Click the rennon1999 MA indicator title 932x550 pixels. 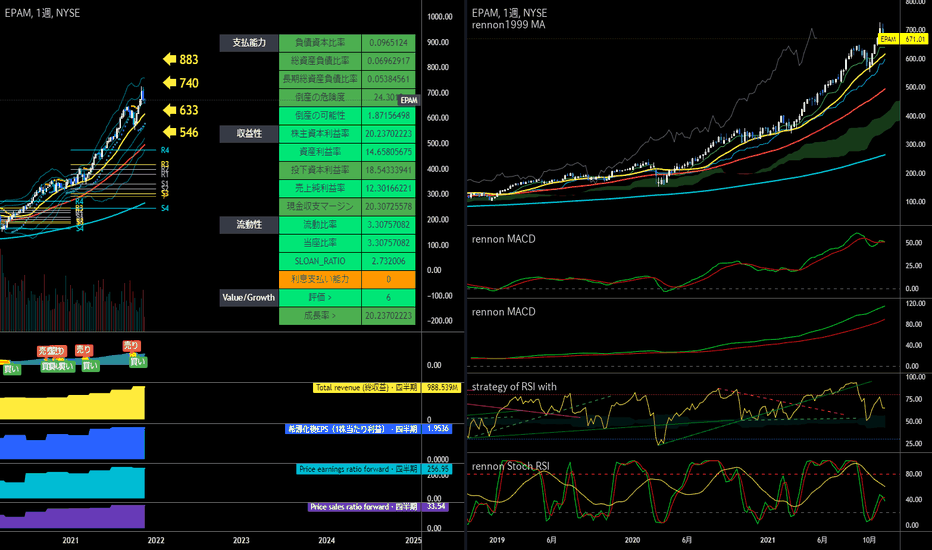pos(508,25)
